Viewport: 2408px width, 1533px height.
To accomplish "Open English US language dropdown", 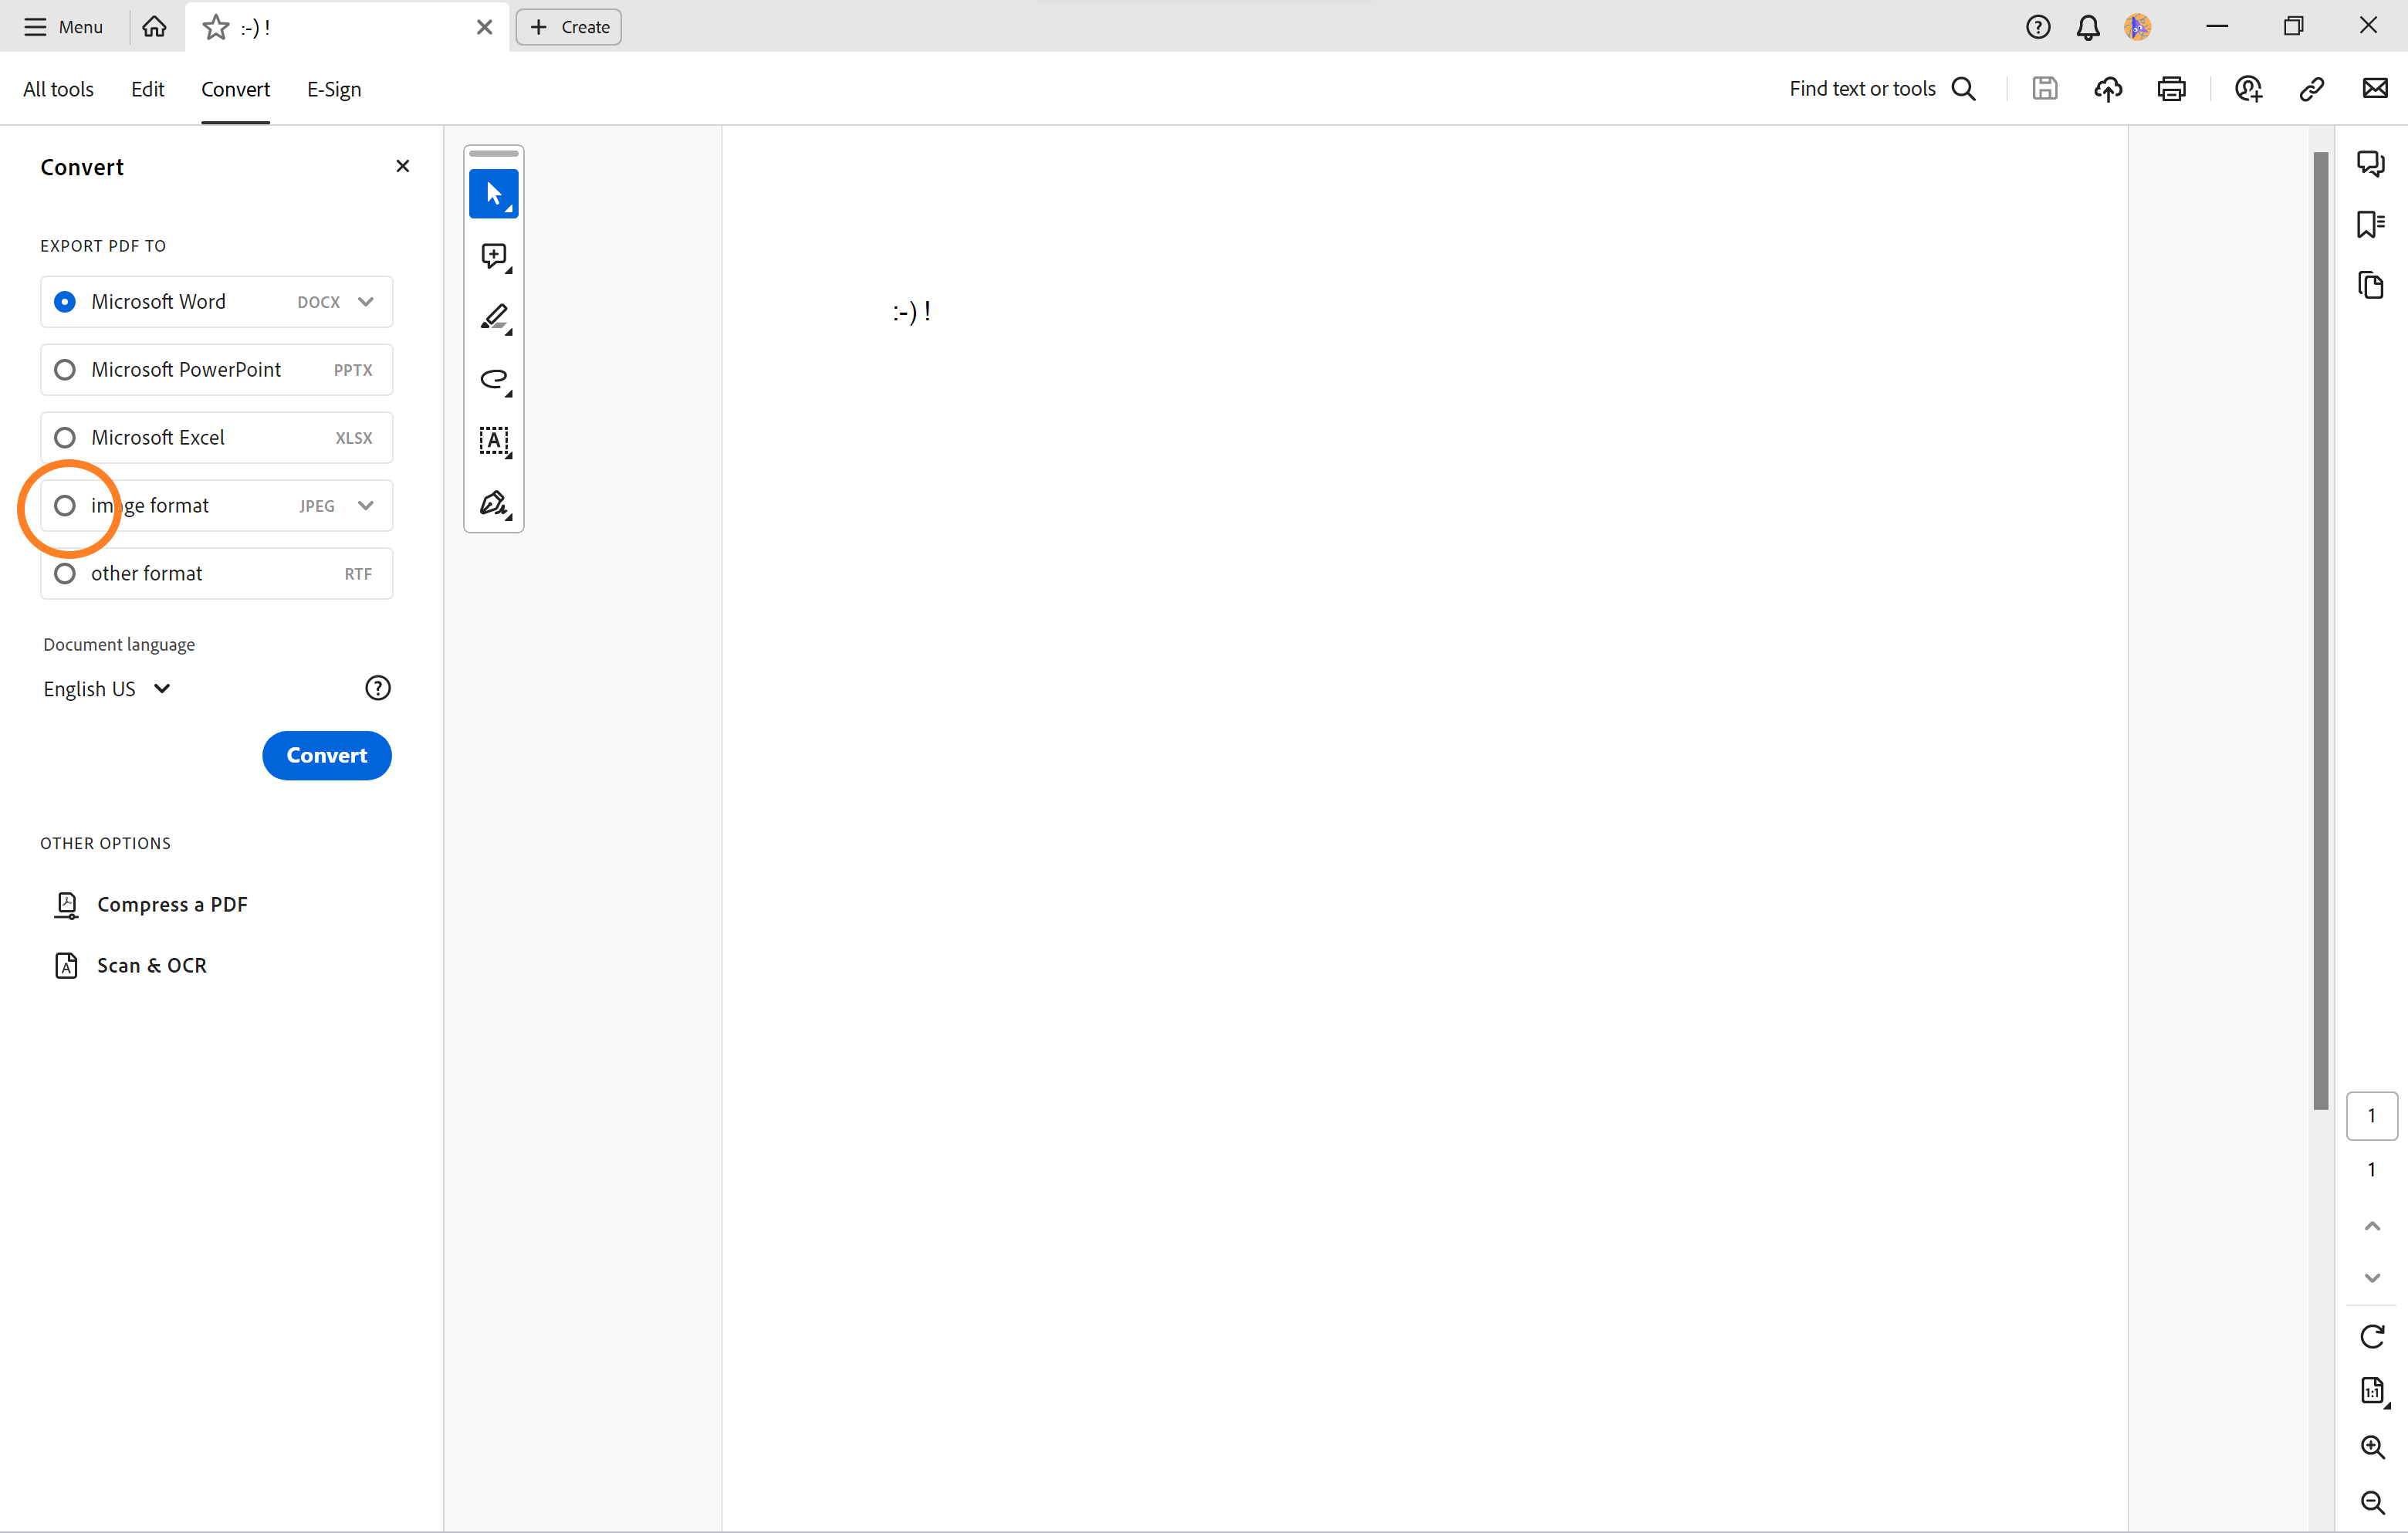I will coord(107,689).
